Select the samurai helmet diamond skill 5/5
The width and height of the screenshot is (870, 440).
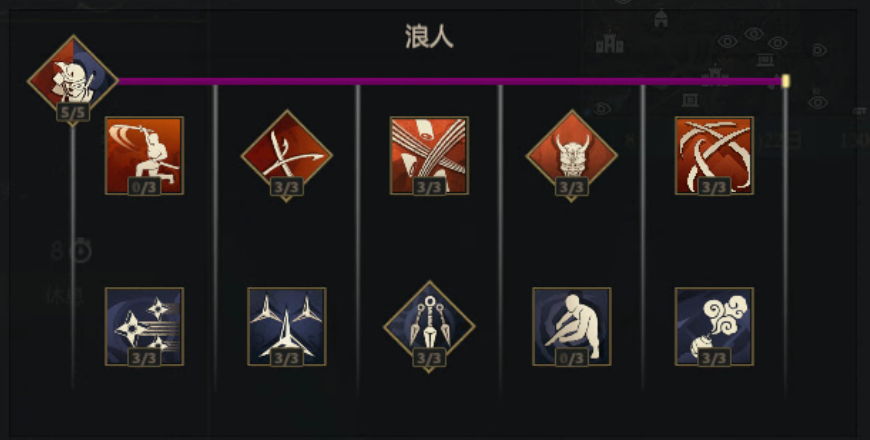(x=73, y=80)
